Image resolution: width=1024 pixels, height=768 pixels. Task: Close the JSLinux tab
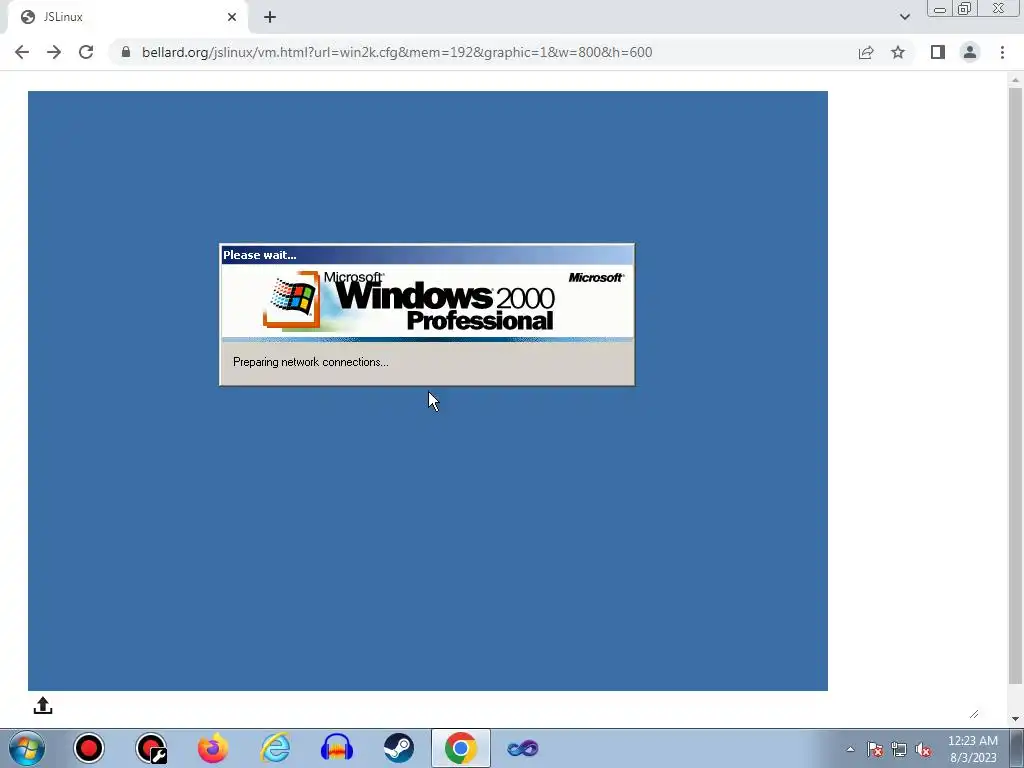[232, 17]
